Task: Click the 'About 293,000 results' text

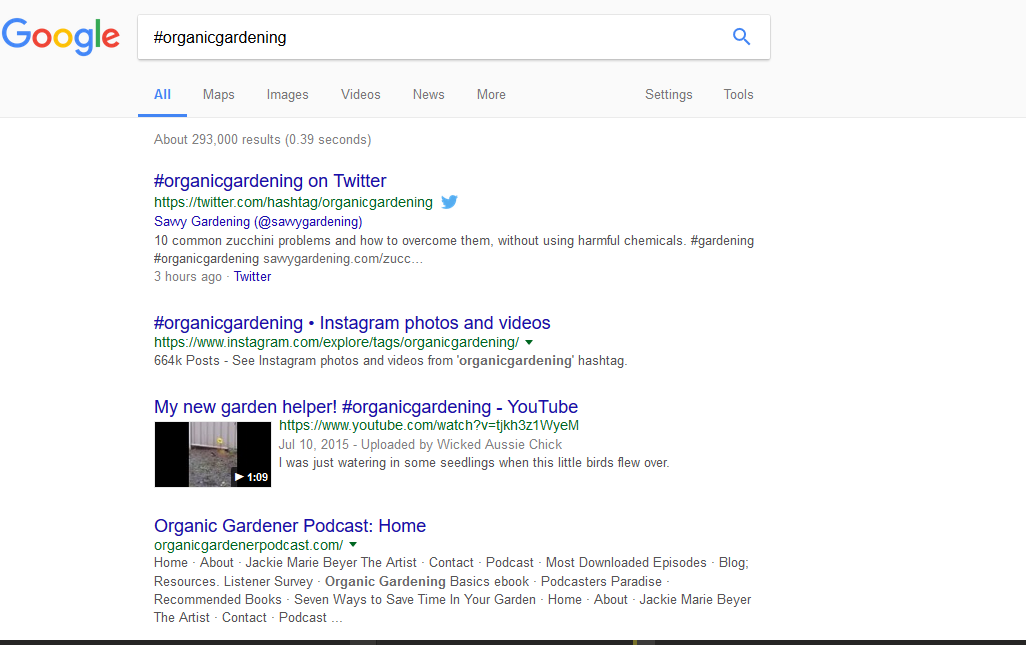Action: (x=262, y=139)
